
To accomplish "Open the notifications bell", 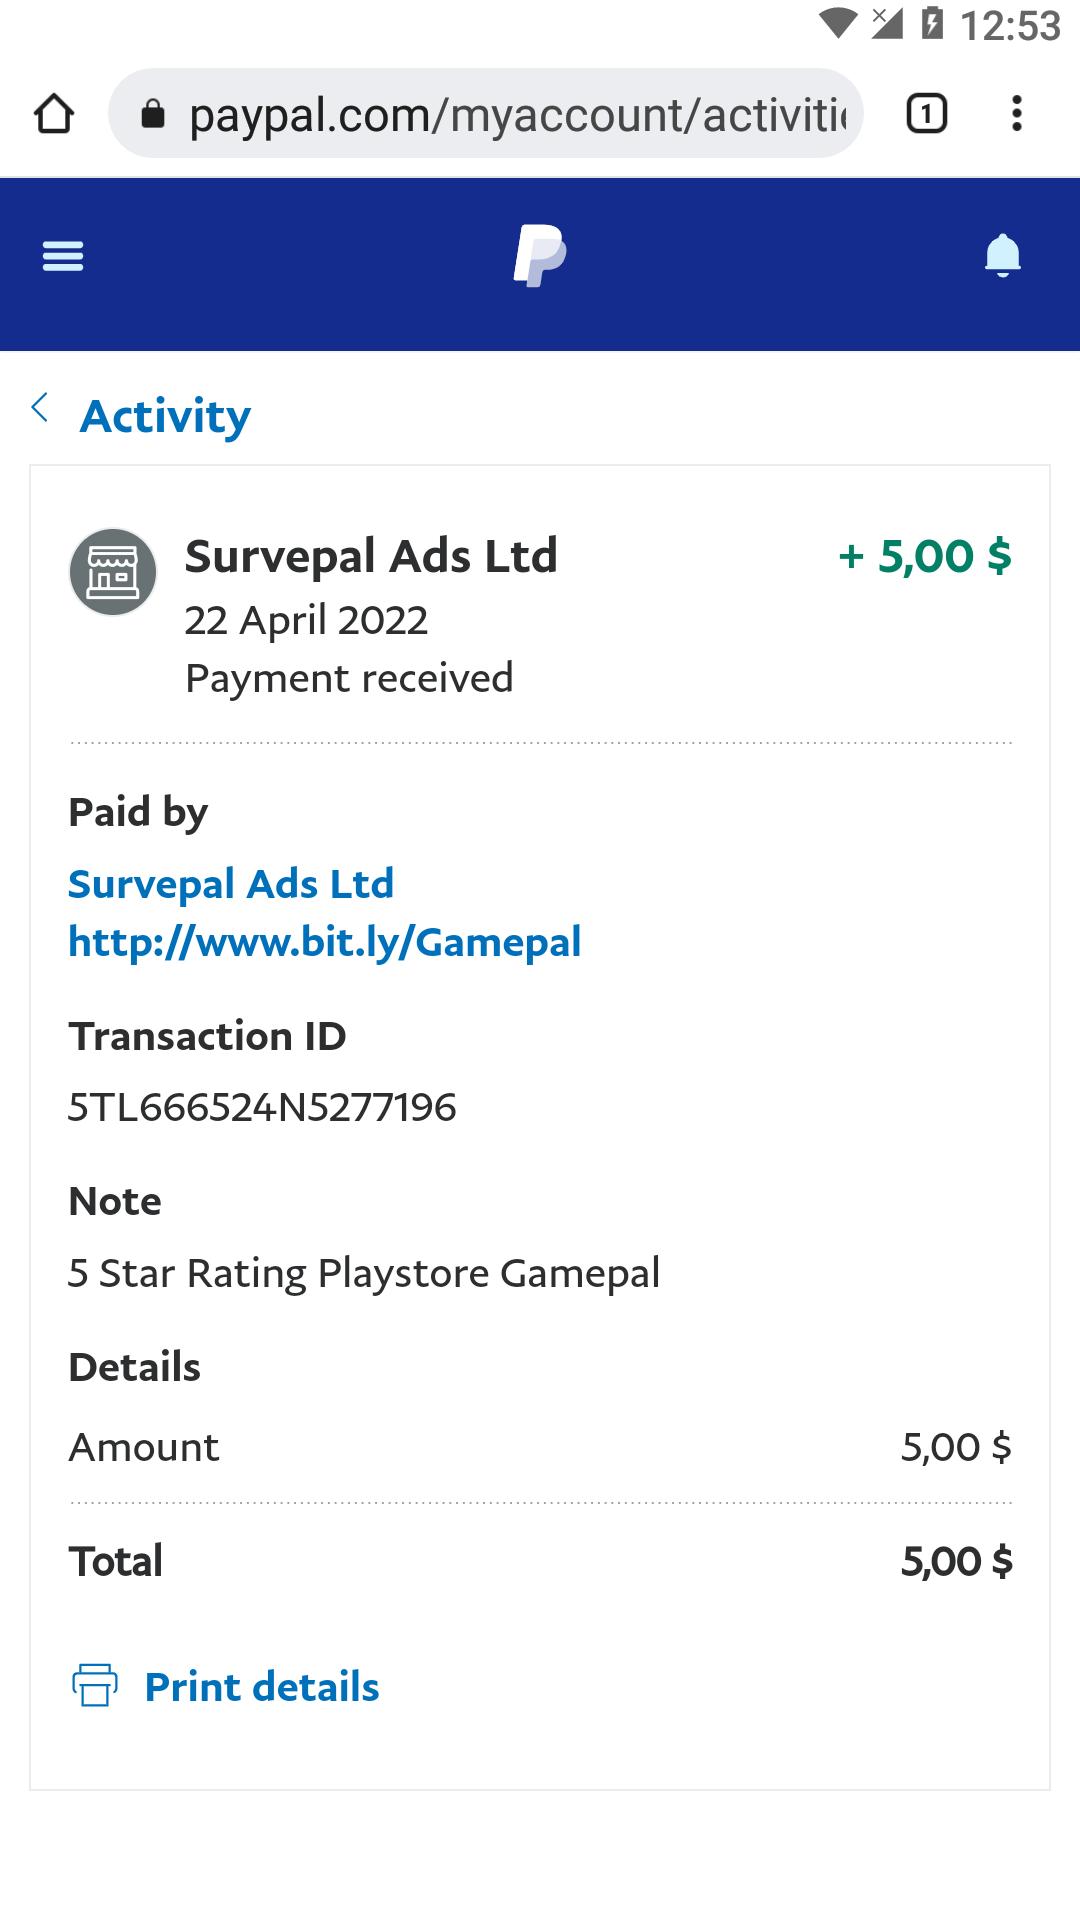I will tap(1002, 256).
